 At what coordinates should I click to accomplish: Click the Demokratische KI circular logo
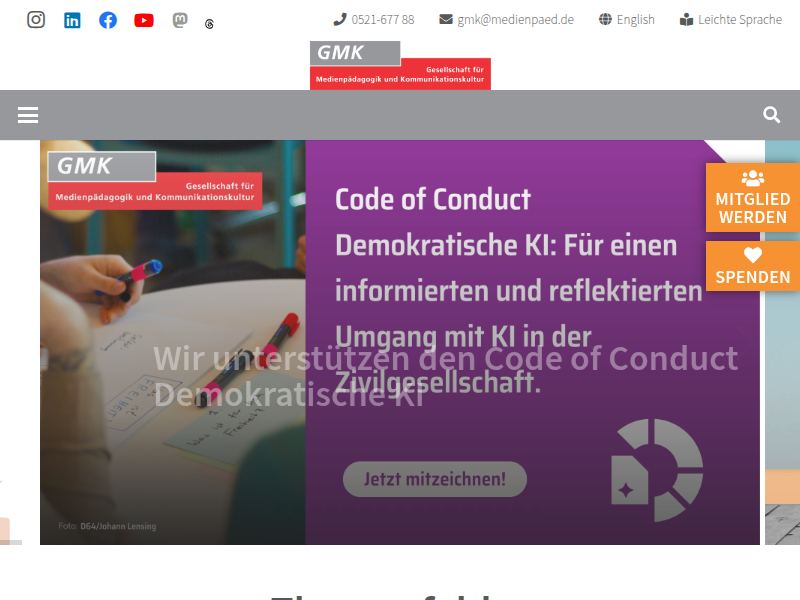pyautogui.click(x=657, y=470)
